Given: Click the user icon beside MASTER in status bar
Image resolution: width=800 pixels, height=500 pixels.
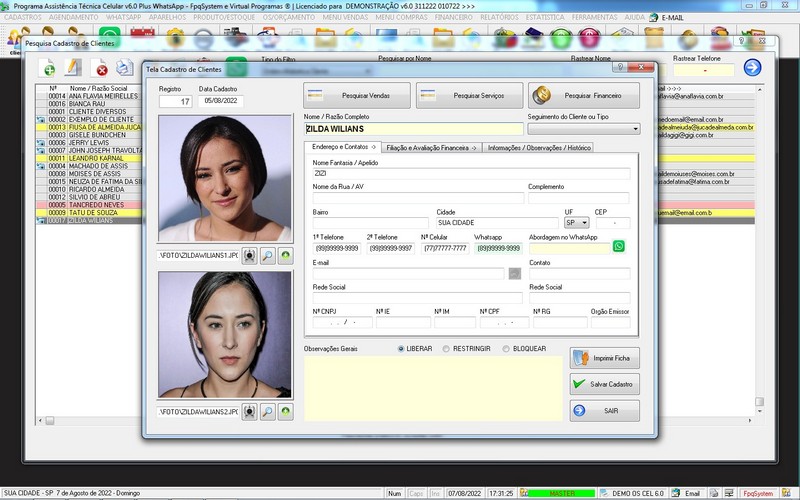Looking at the screenshot, I should pos(523,493).
